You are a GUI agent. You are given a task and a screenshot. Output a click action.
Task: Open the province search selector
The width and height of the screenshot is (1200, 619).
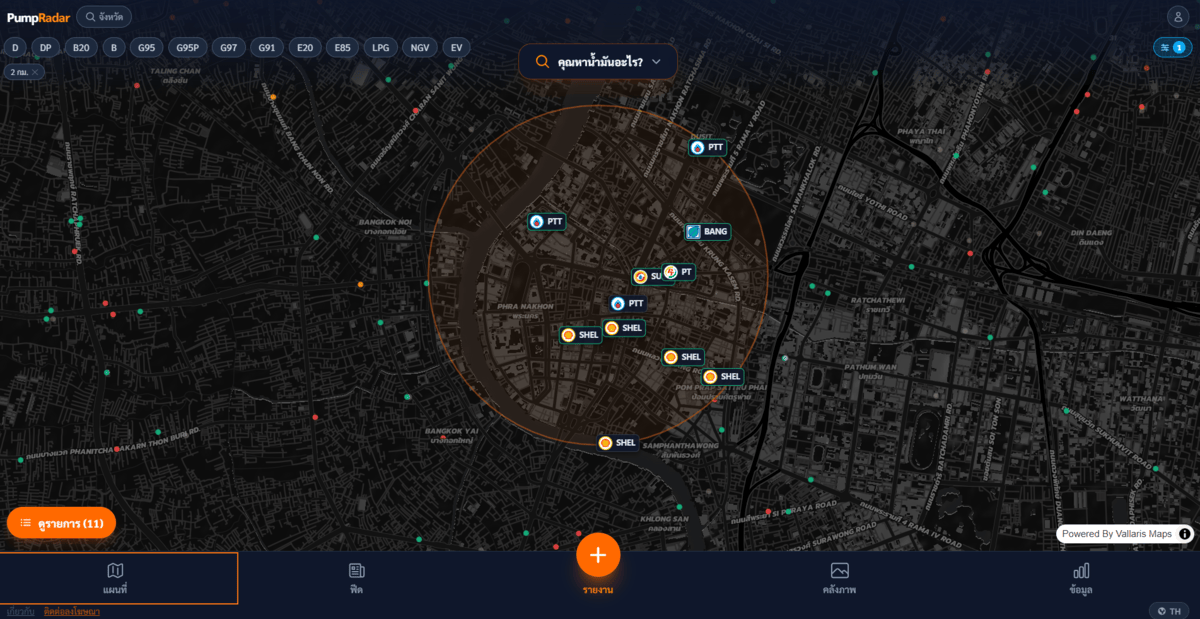(x=104, y=17)
